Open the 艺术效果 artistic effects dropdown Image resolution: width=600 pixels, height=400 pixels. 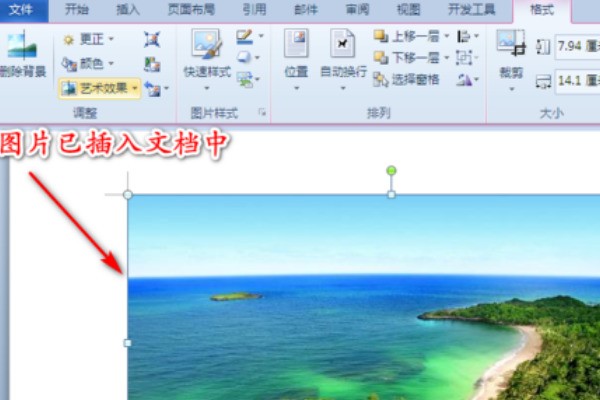pos(99,88)
